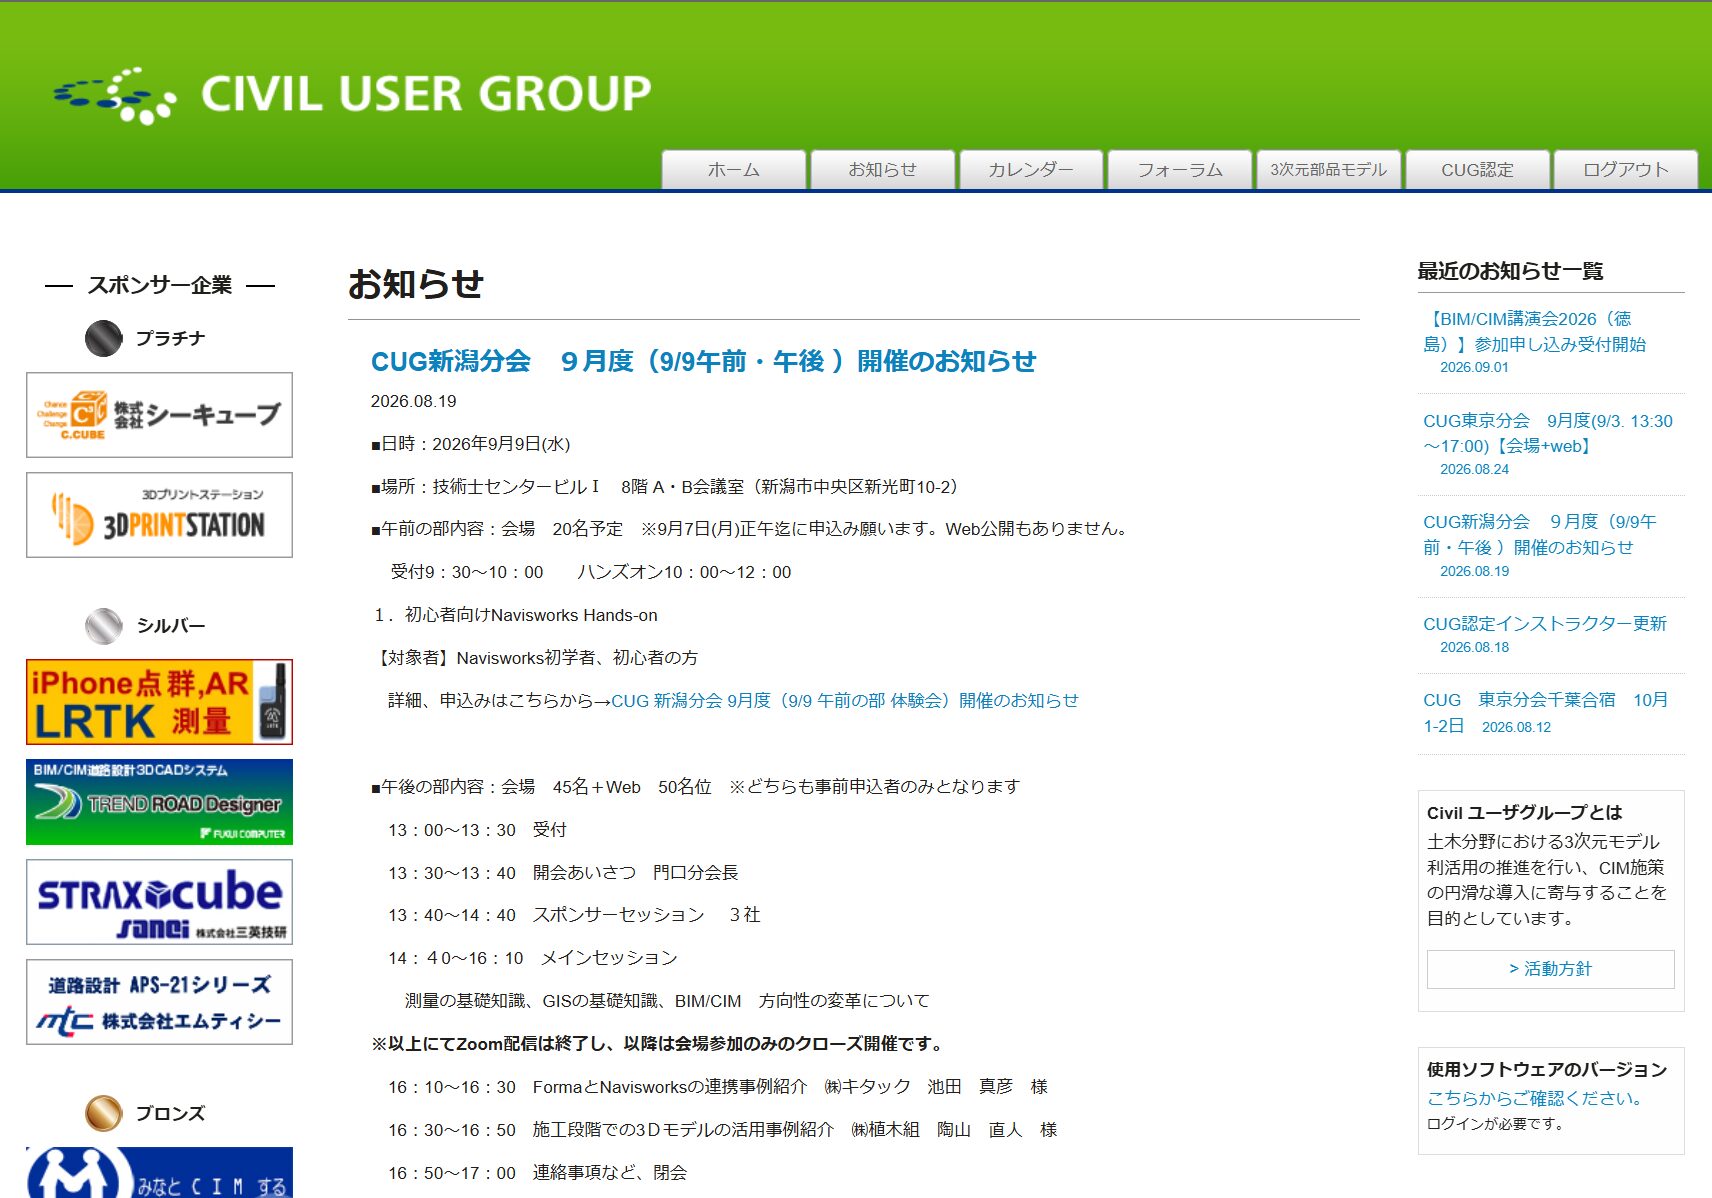Go to the ホーム tab
Viewport: 1712px width, 1198px height.
coord(734,170)
